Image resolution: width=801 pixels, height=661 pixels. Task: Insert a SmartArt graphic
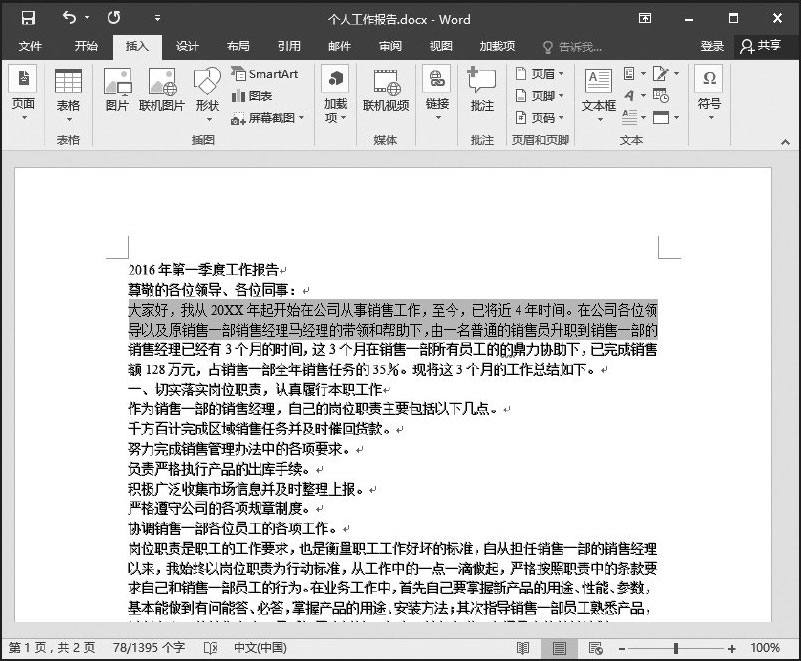(x=265, y=74)
